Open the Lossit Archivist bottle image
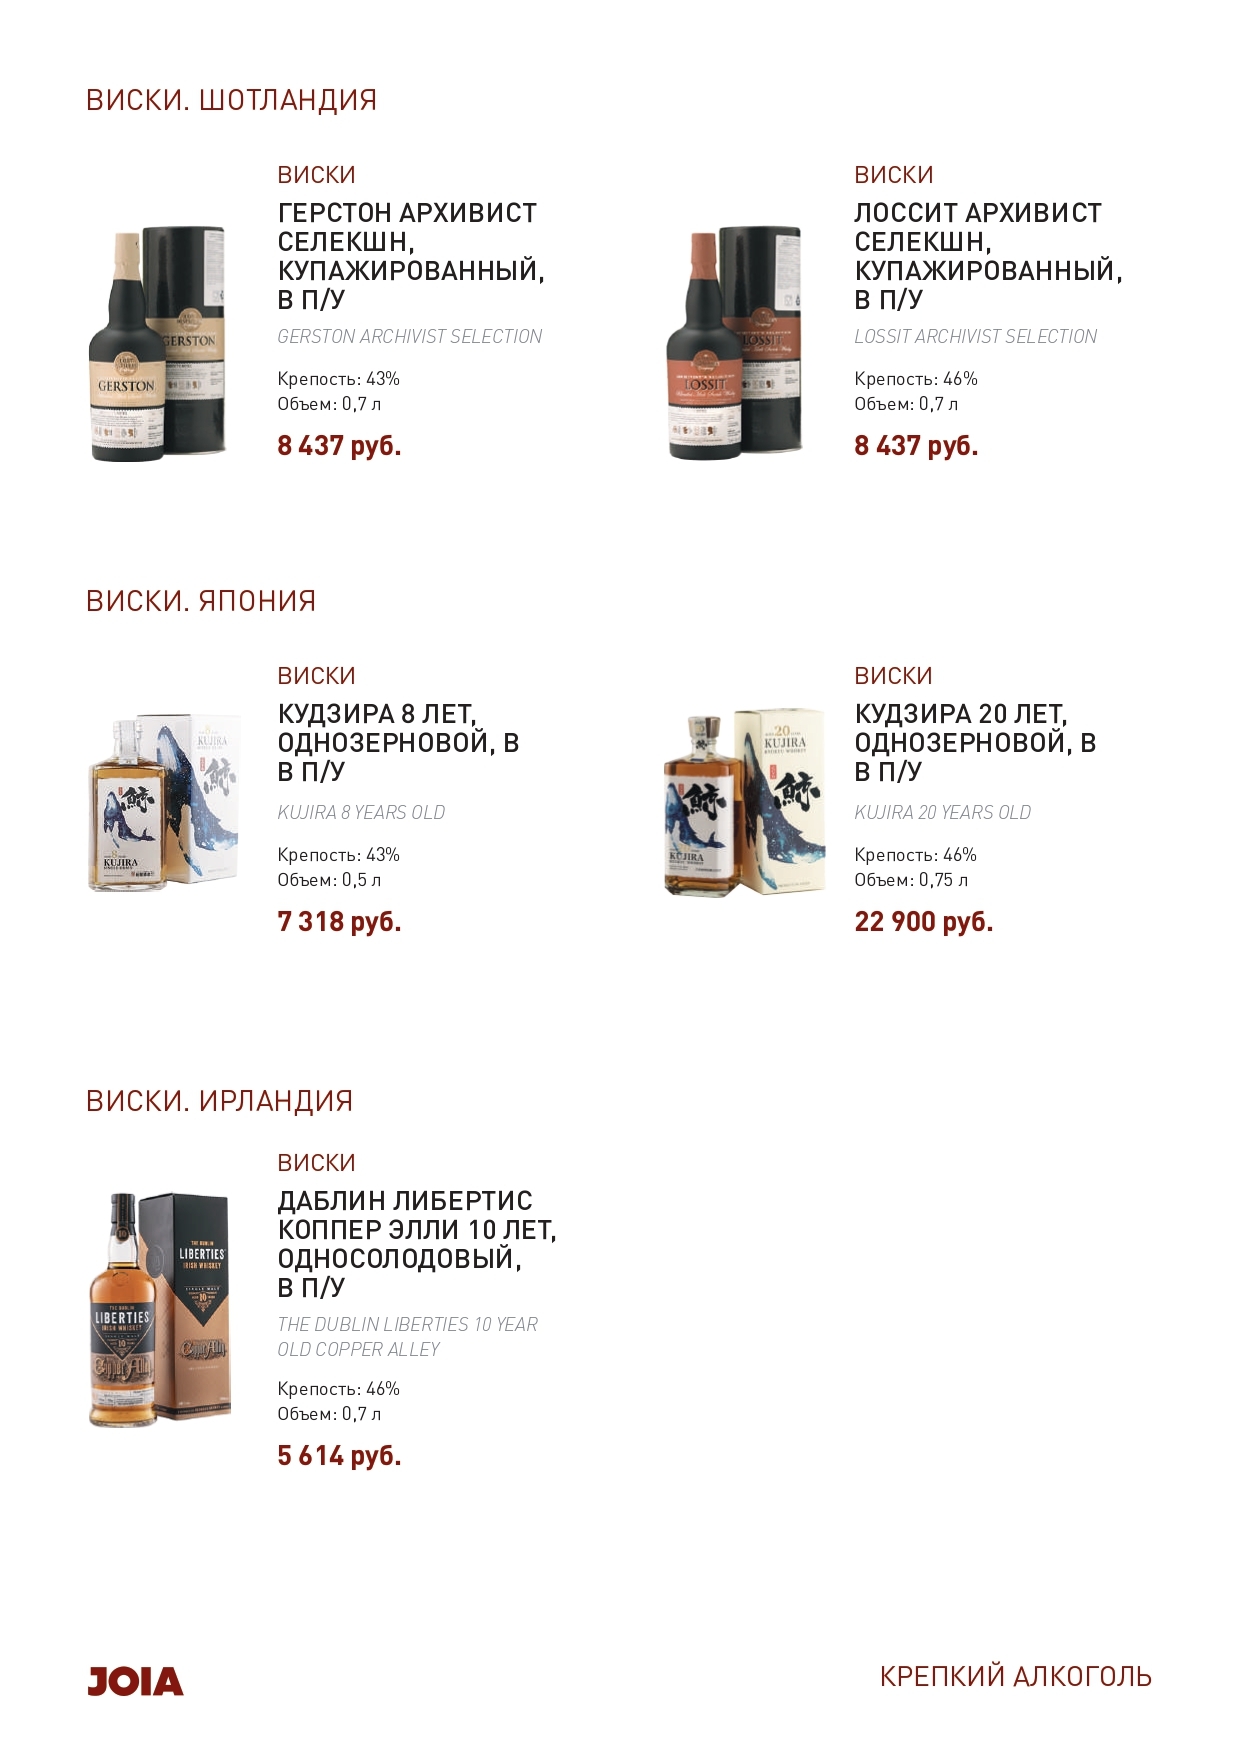1240x1755 pixels. pyautogui.click(x=734, y=343)
